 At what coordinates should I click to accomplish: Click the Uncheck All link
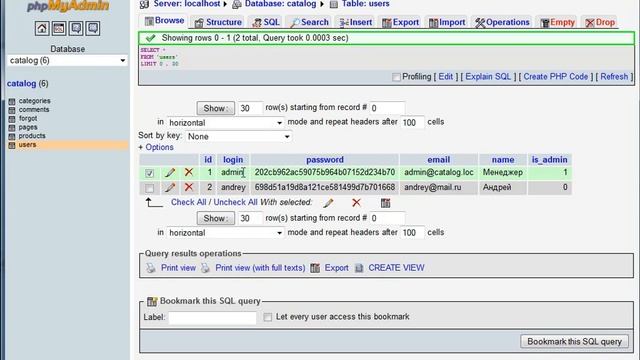[x=236, y=202]
